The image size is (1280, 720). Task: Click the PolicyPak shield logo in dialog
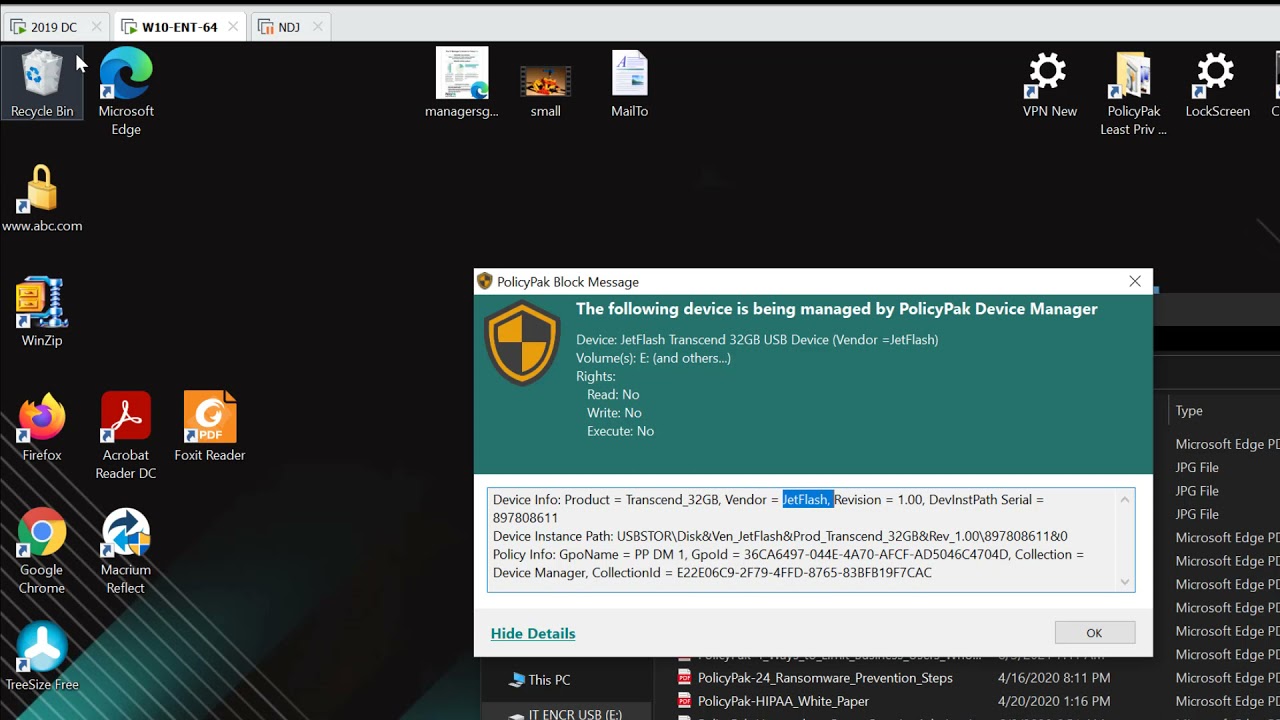point(522,343)
